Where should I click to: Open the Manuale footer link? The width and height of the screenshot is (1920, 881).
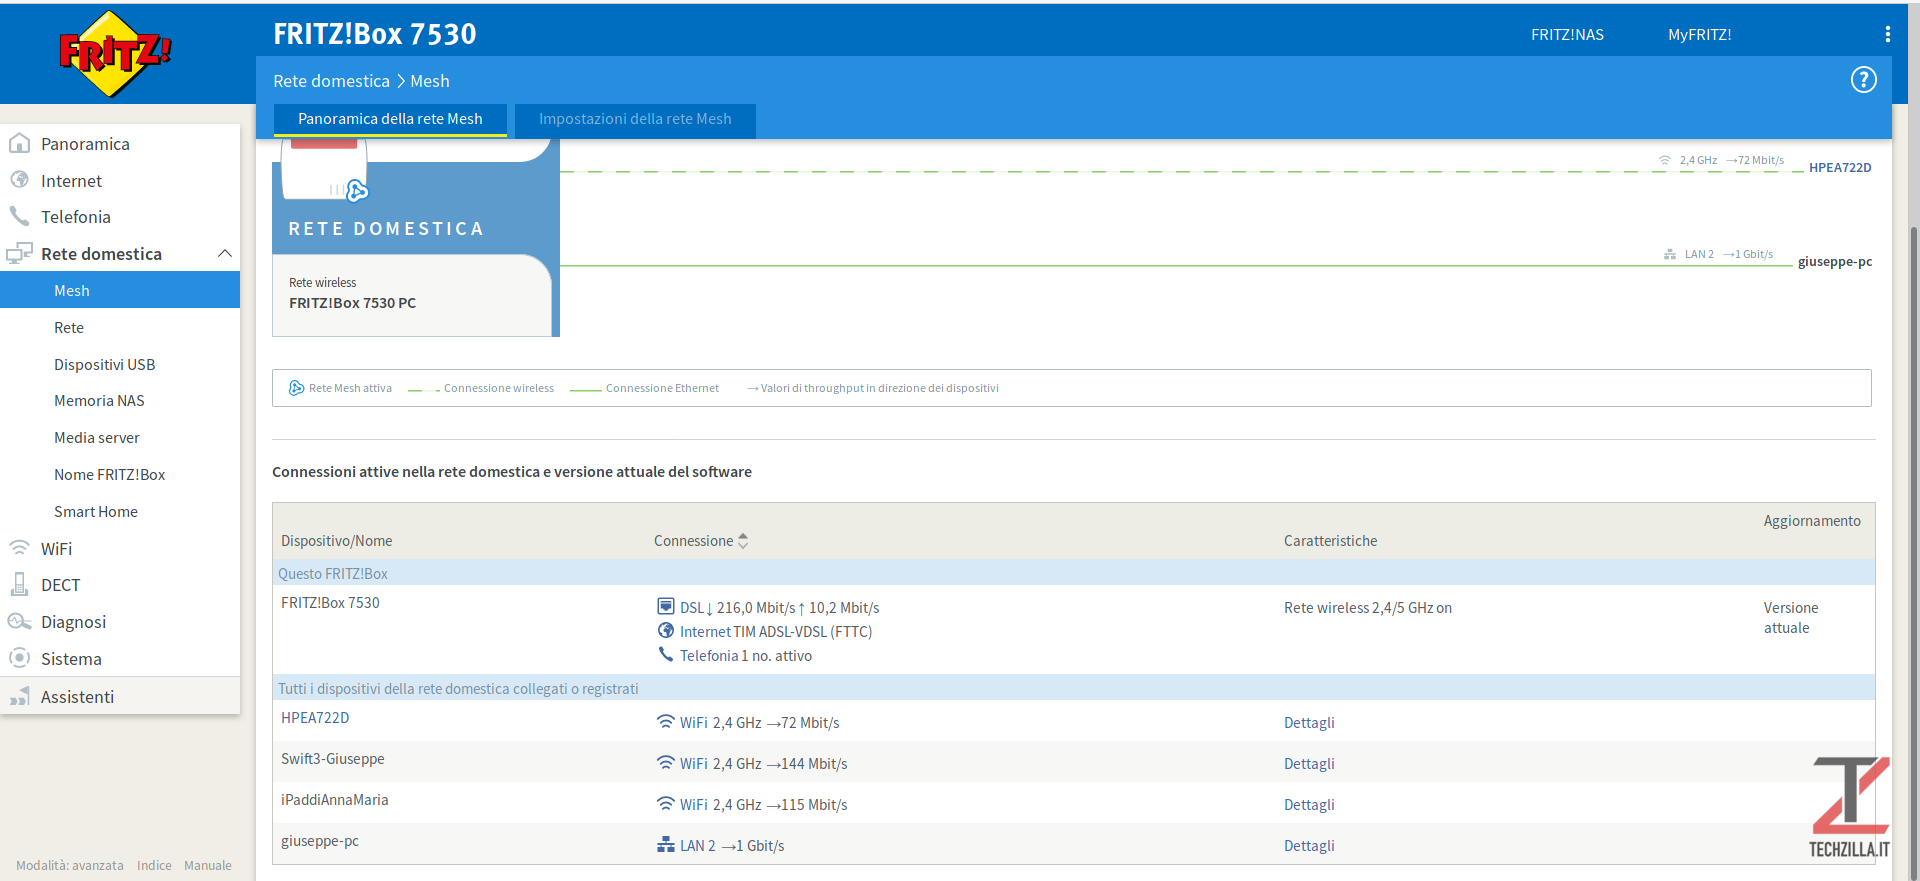click(208, 865)
